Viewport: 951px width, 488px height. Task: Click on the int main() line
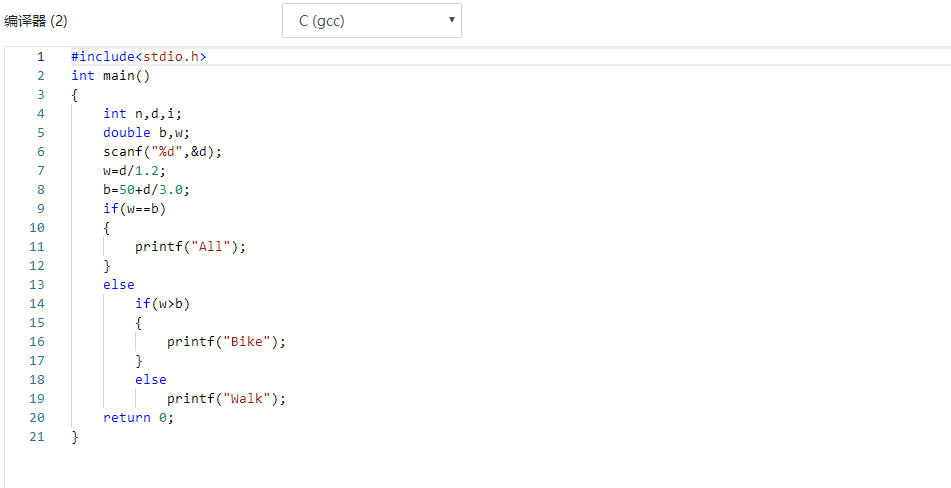[x=110, y=76]
